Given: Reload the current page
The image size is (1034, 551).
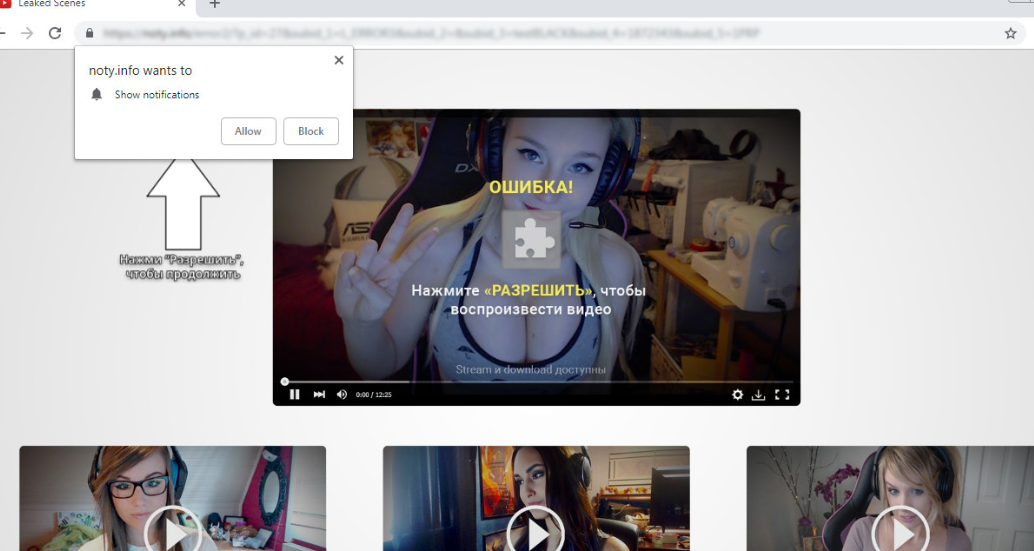Looking at the screenshot, I should tap(55, 33).
